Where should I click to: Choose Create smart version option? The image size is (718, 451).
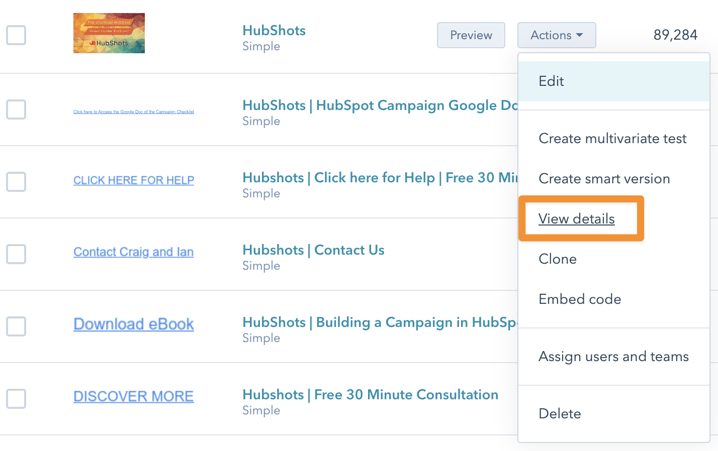coord(604,179)
